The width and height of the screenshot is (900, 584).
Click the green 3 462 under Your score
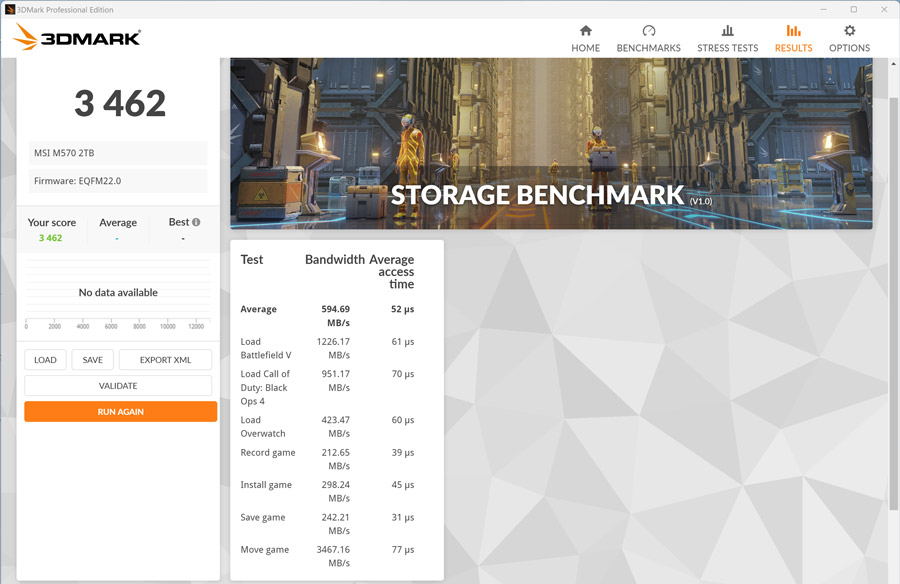click(x=51, y=238)
